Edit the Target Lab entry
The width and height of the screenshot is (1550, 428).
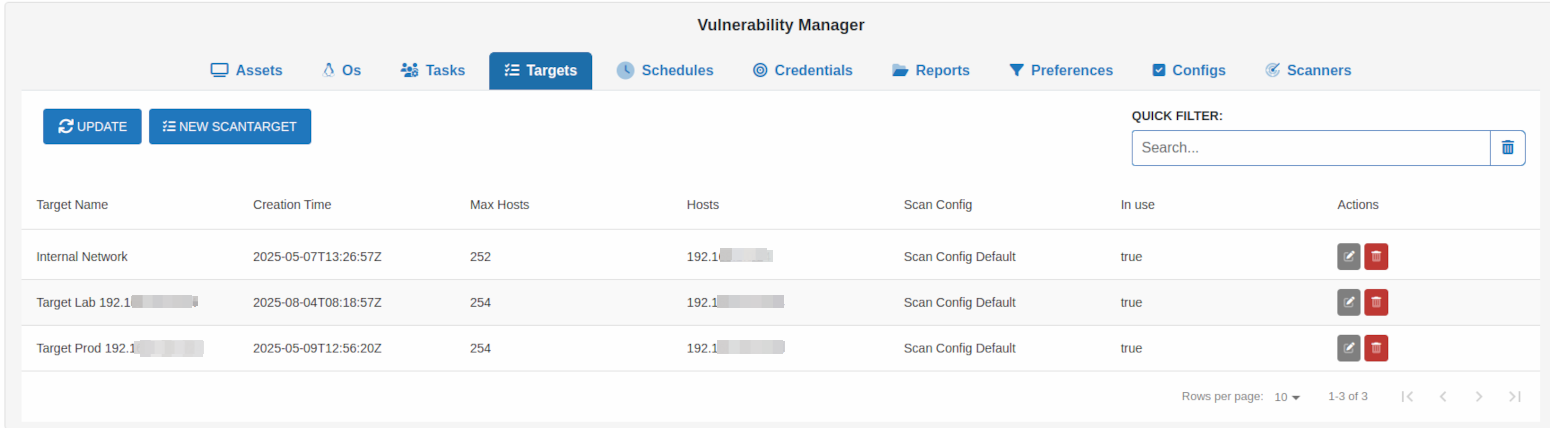click(x=1349, y=302)
